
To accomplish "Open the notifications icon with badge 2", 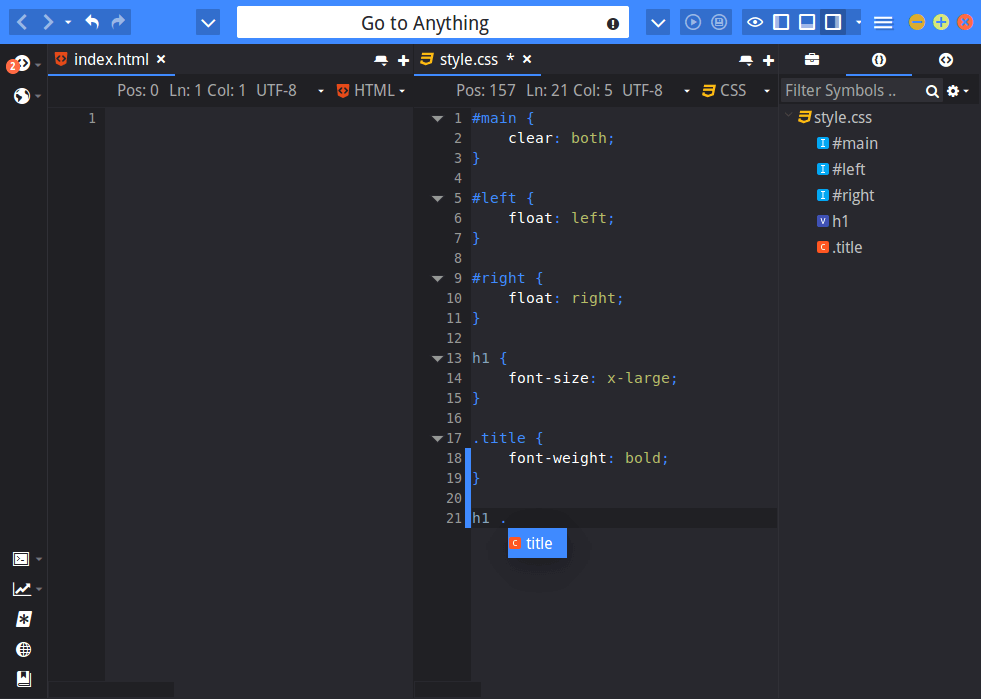I will point(21,63).
